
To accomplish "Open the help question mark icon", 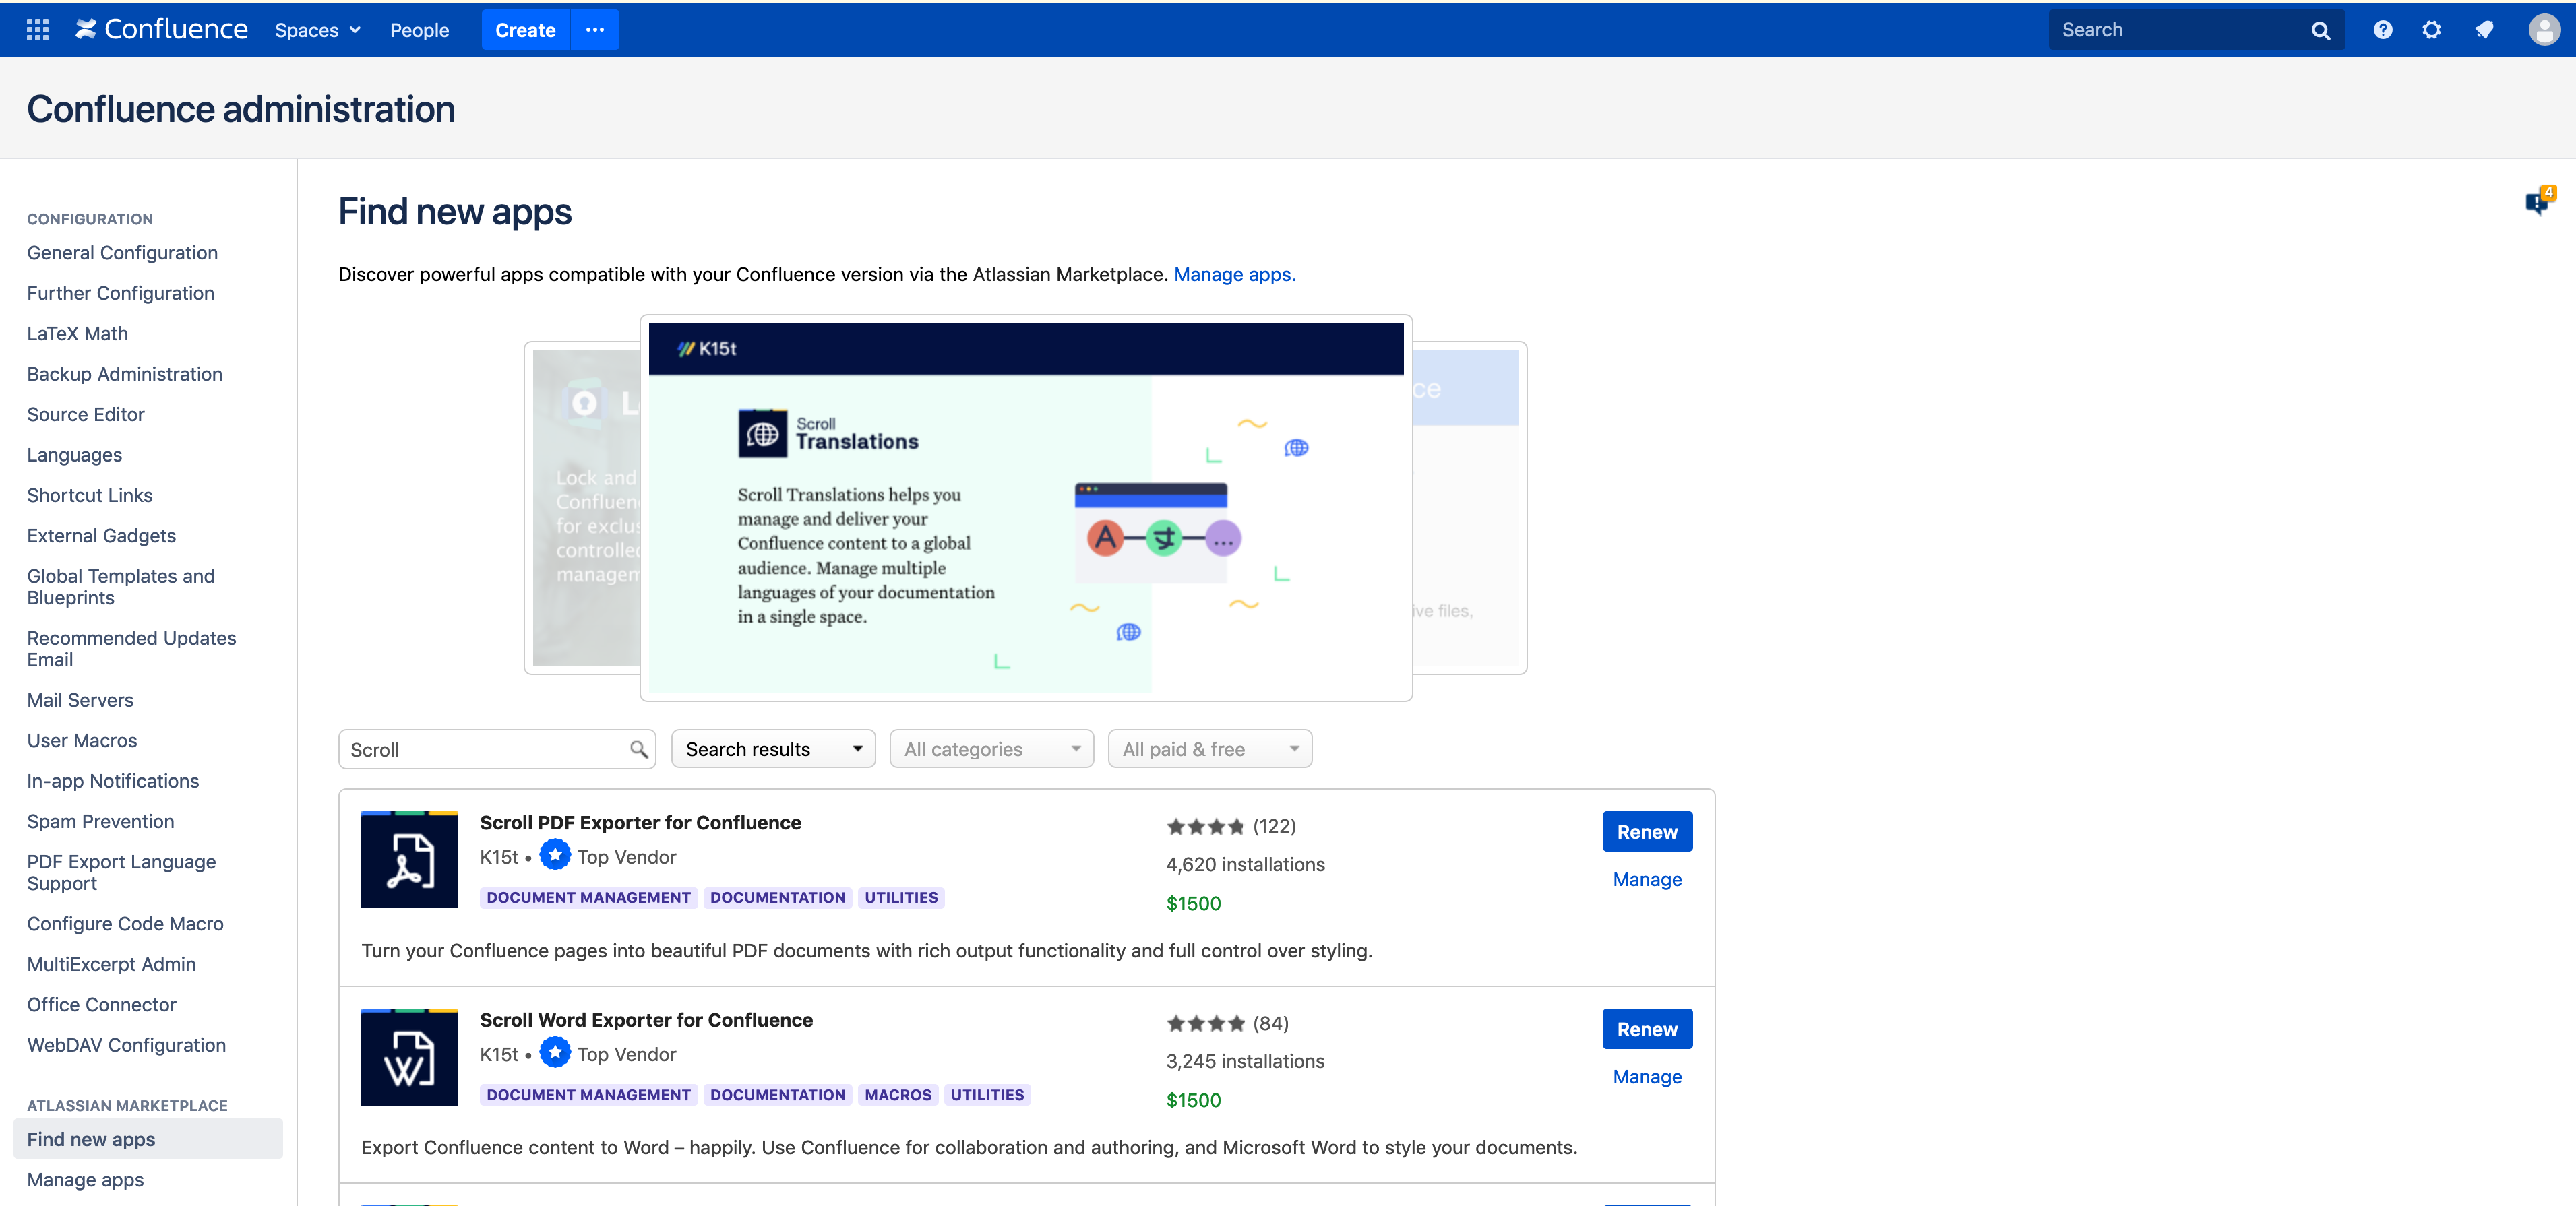I will (2382, 30).
